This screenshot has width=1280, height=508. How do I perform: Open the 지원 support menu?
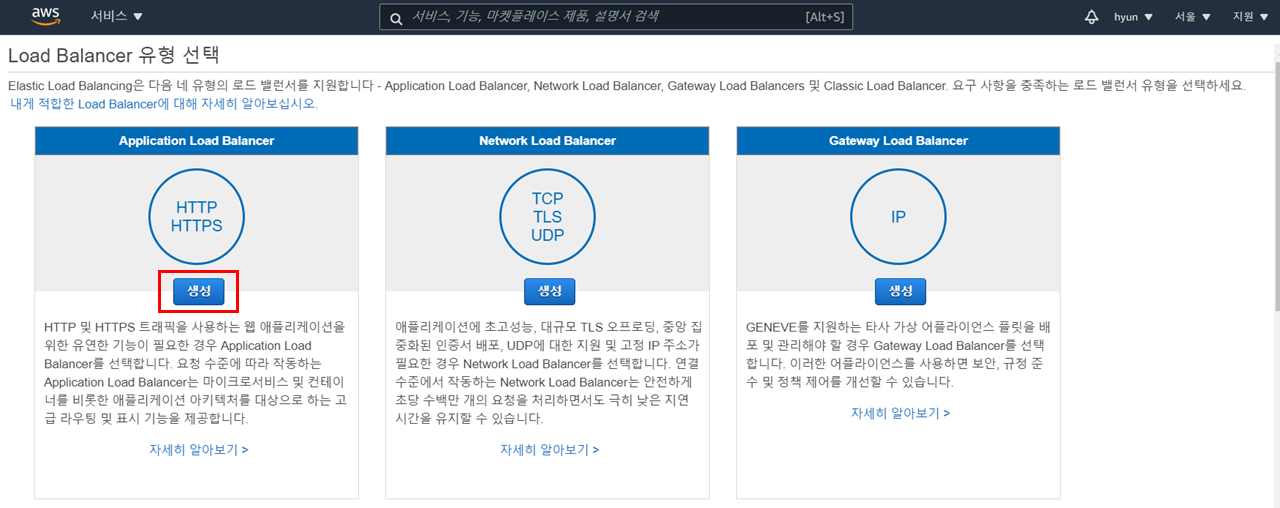coord(1249,17)
